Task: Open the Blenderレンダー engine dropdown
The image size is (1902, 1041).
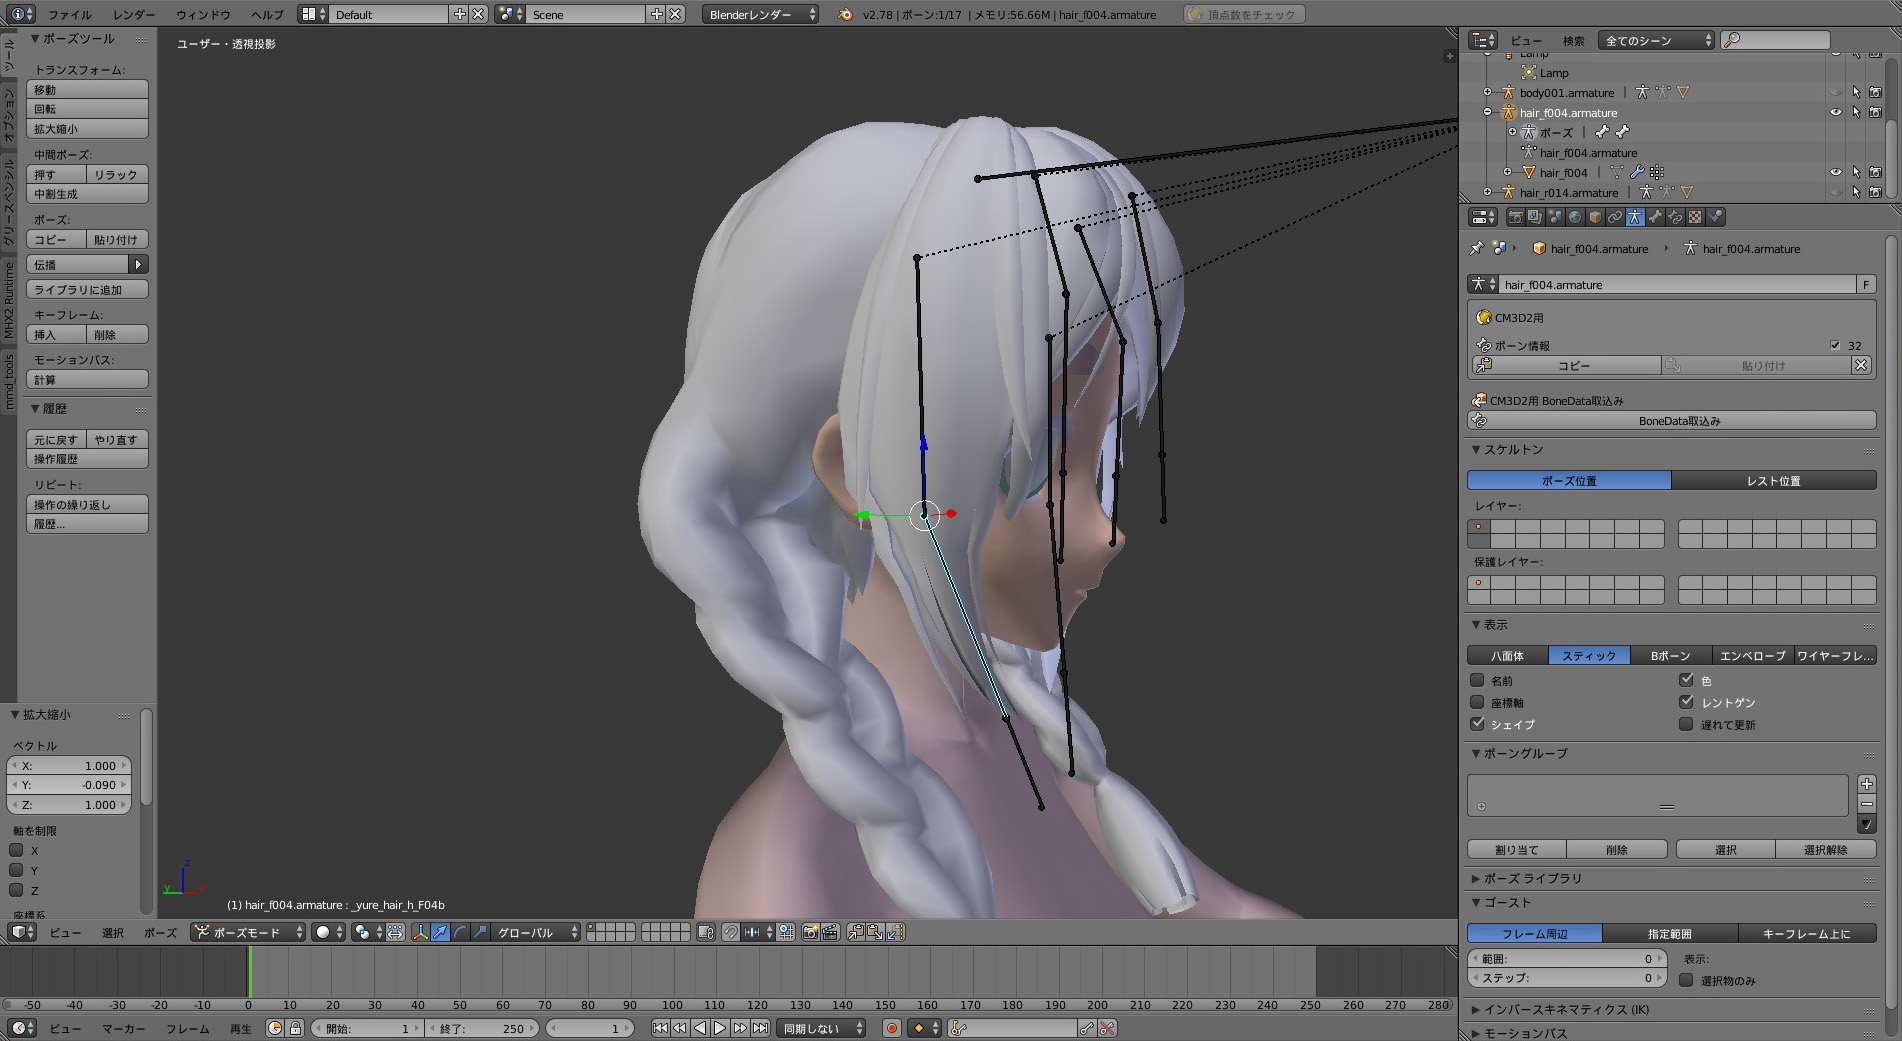Action: pyautogui.click(x=760, y=14)
